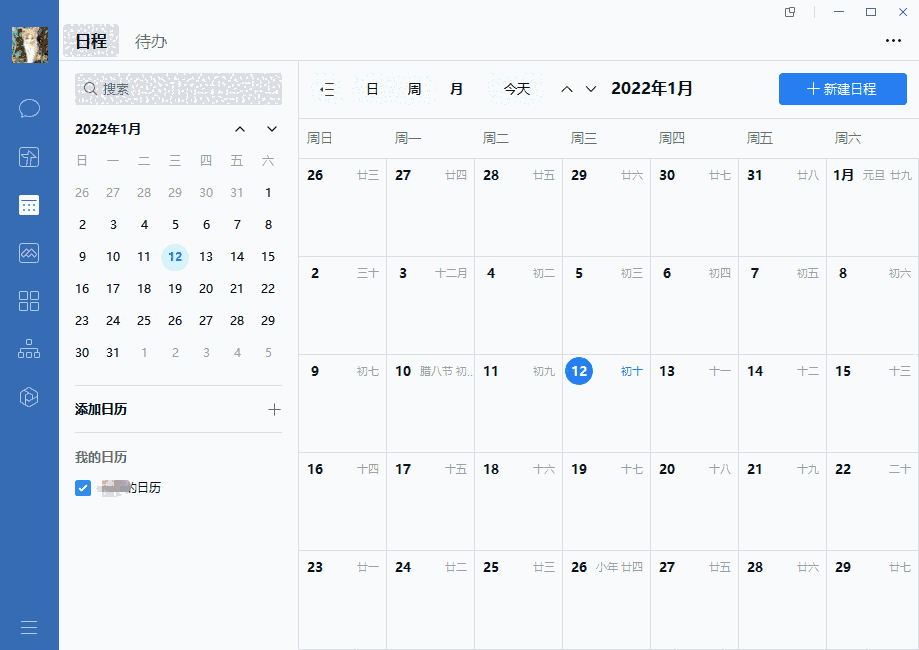
Task: Navigate to next period in main calendar
Action: [x=591, y=89]
